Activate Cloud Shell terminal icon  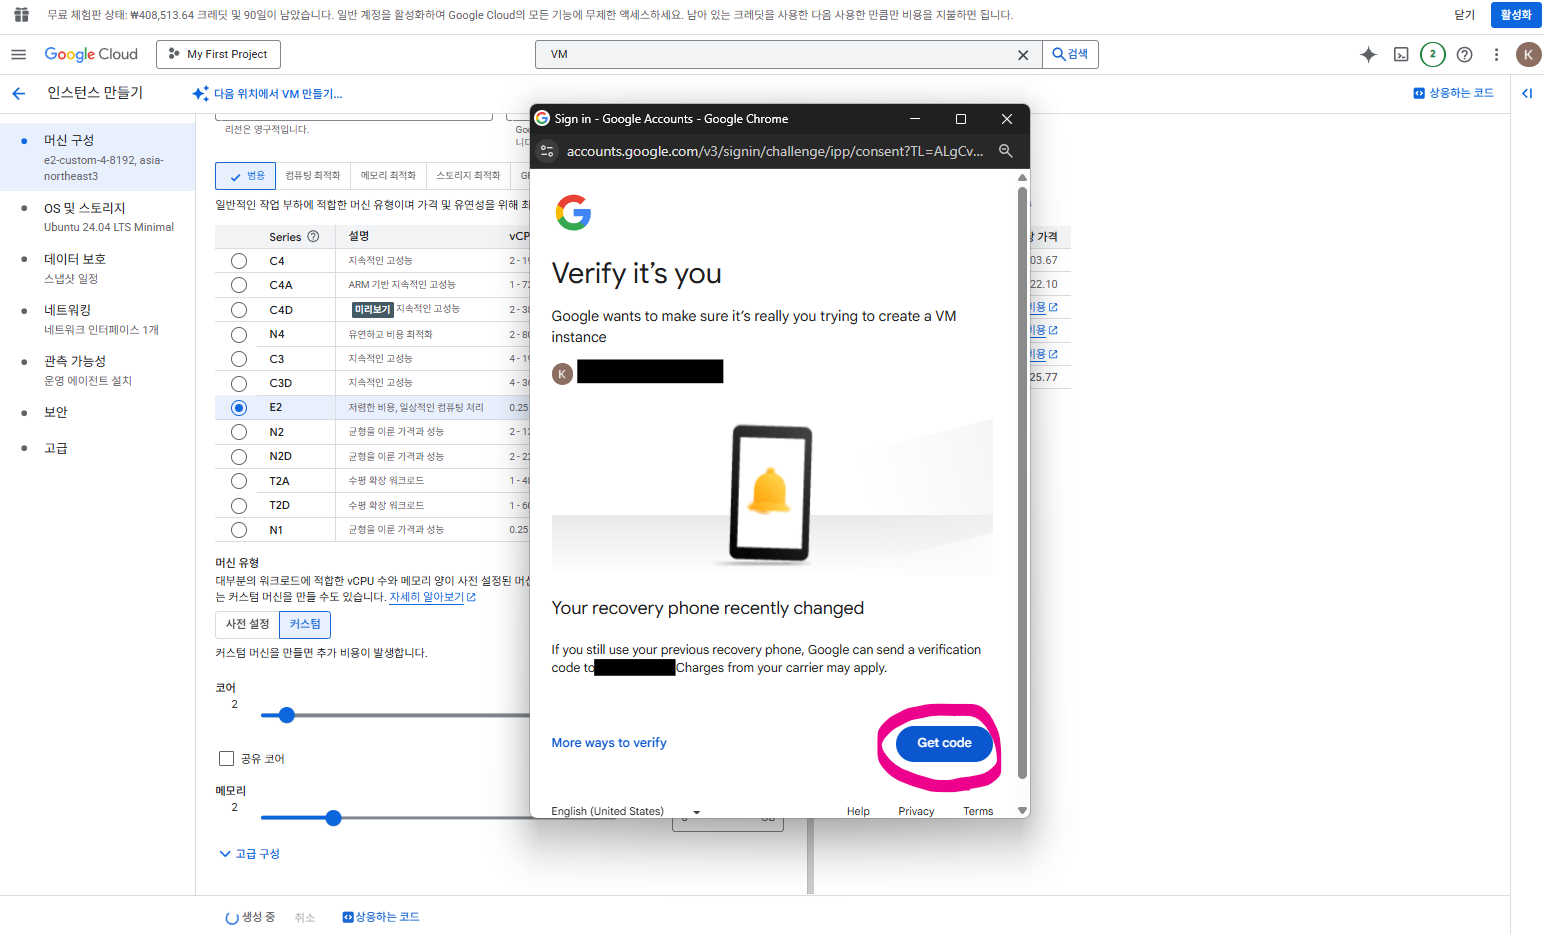click(1401, 54)
